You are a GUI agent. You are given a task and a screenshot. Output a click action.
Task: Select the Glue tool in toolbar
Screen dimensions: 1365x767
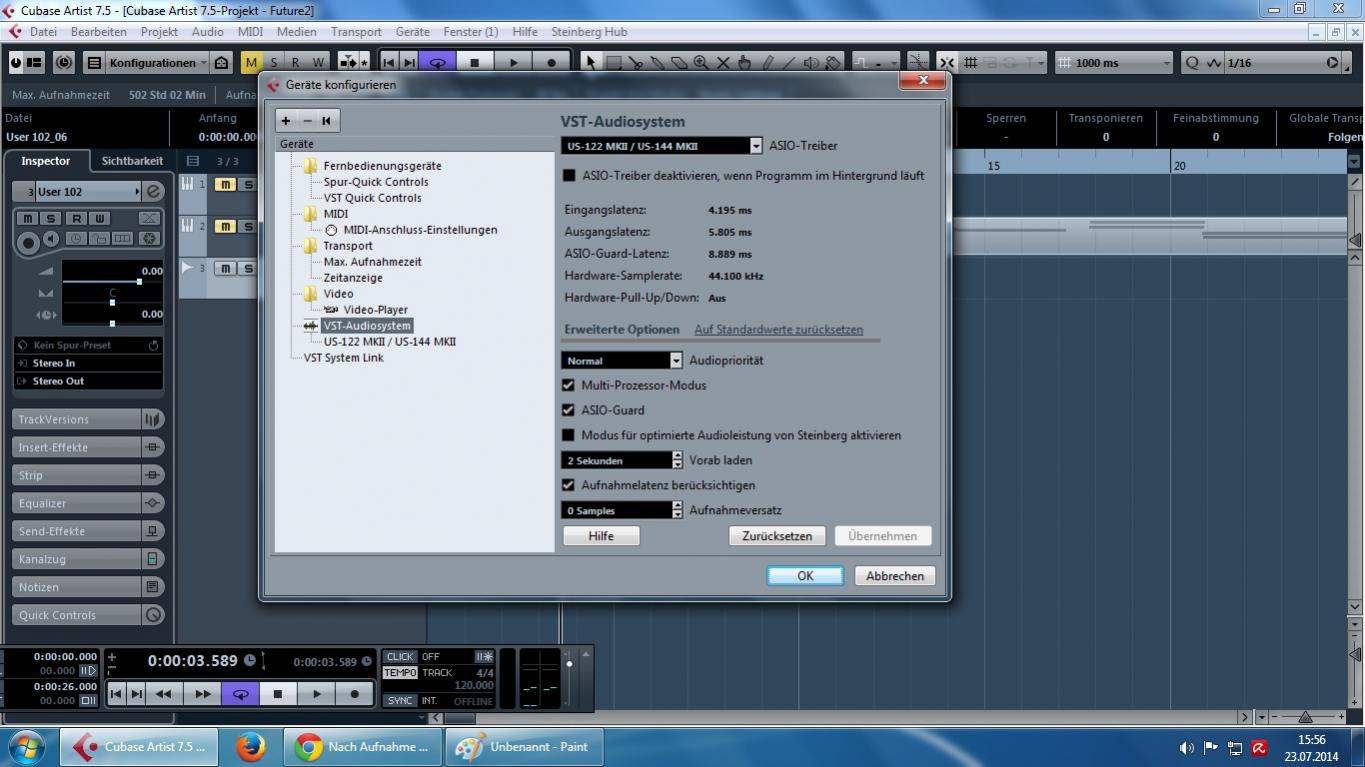point(658,62)
